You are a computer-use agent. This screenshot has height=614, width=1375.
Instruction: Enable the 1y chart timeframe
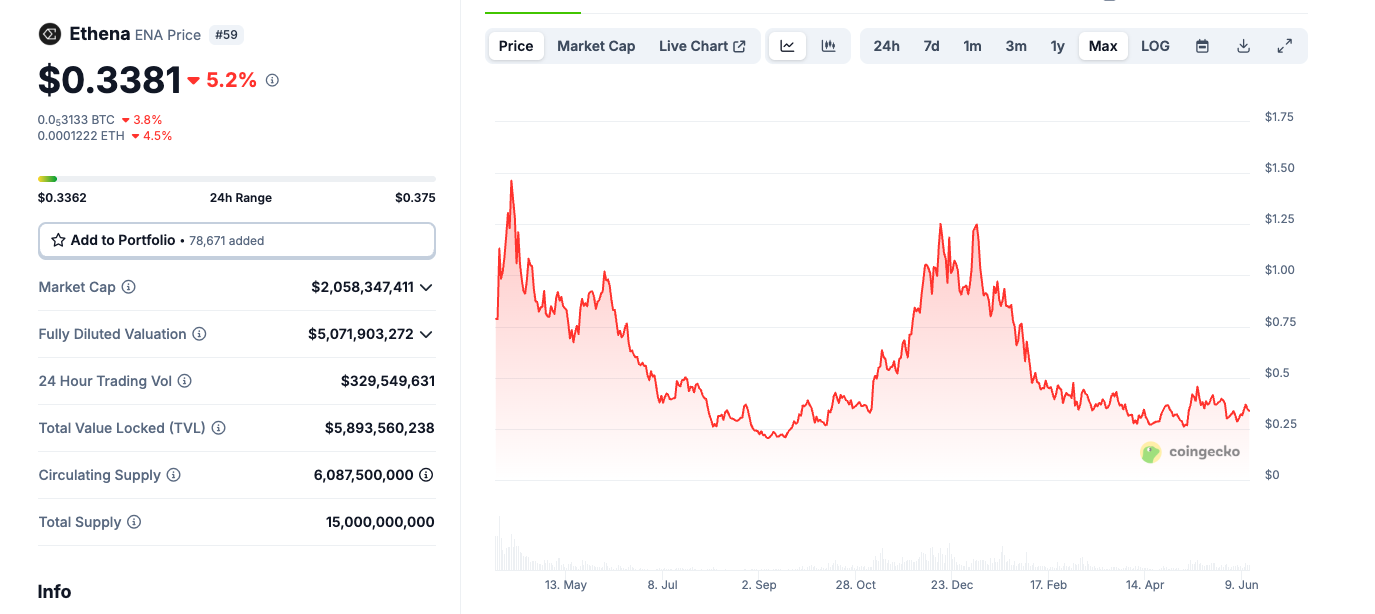pyautogui.click(x=1057, y=45)
